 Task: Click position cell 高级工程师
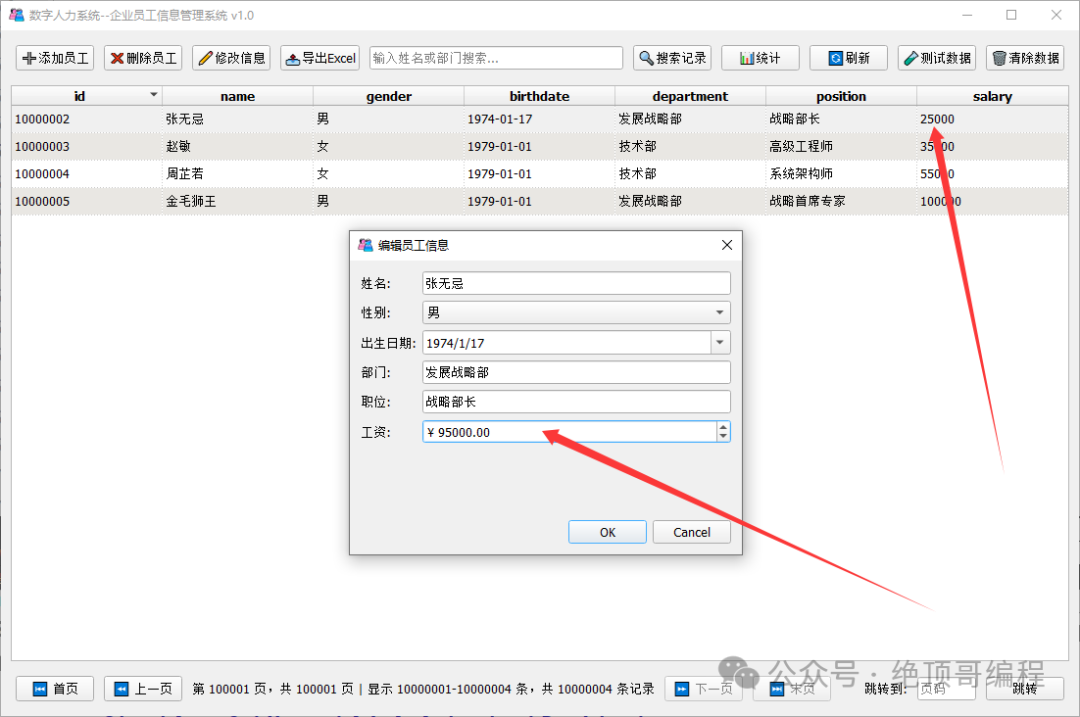click(841, 146)
